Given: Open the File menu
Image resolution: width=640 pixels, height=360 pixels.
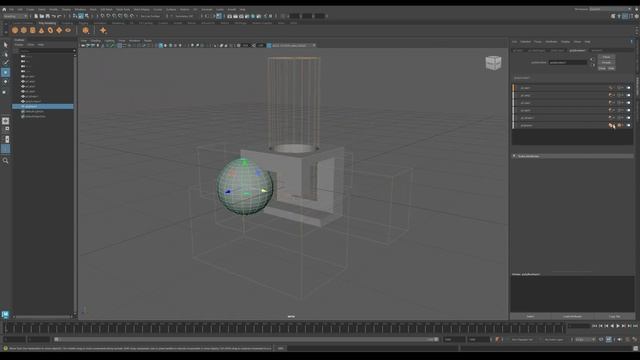Looking at the screenshot, I should 11,9.
